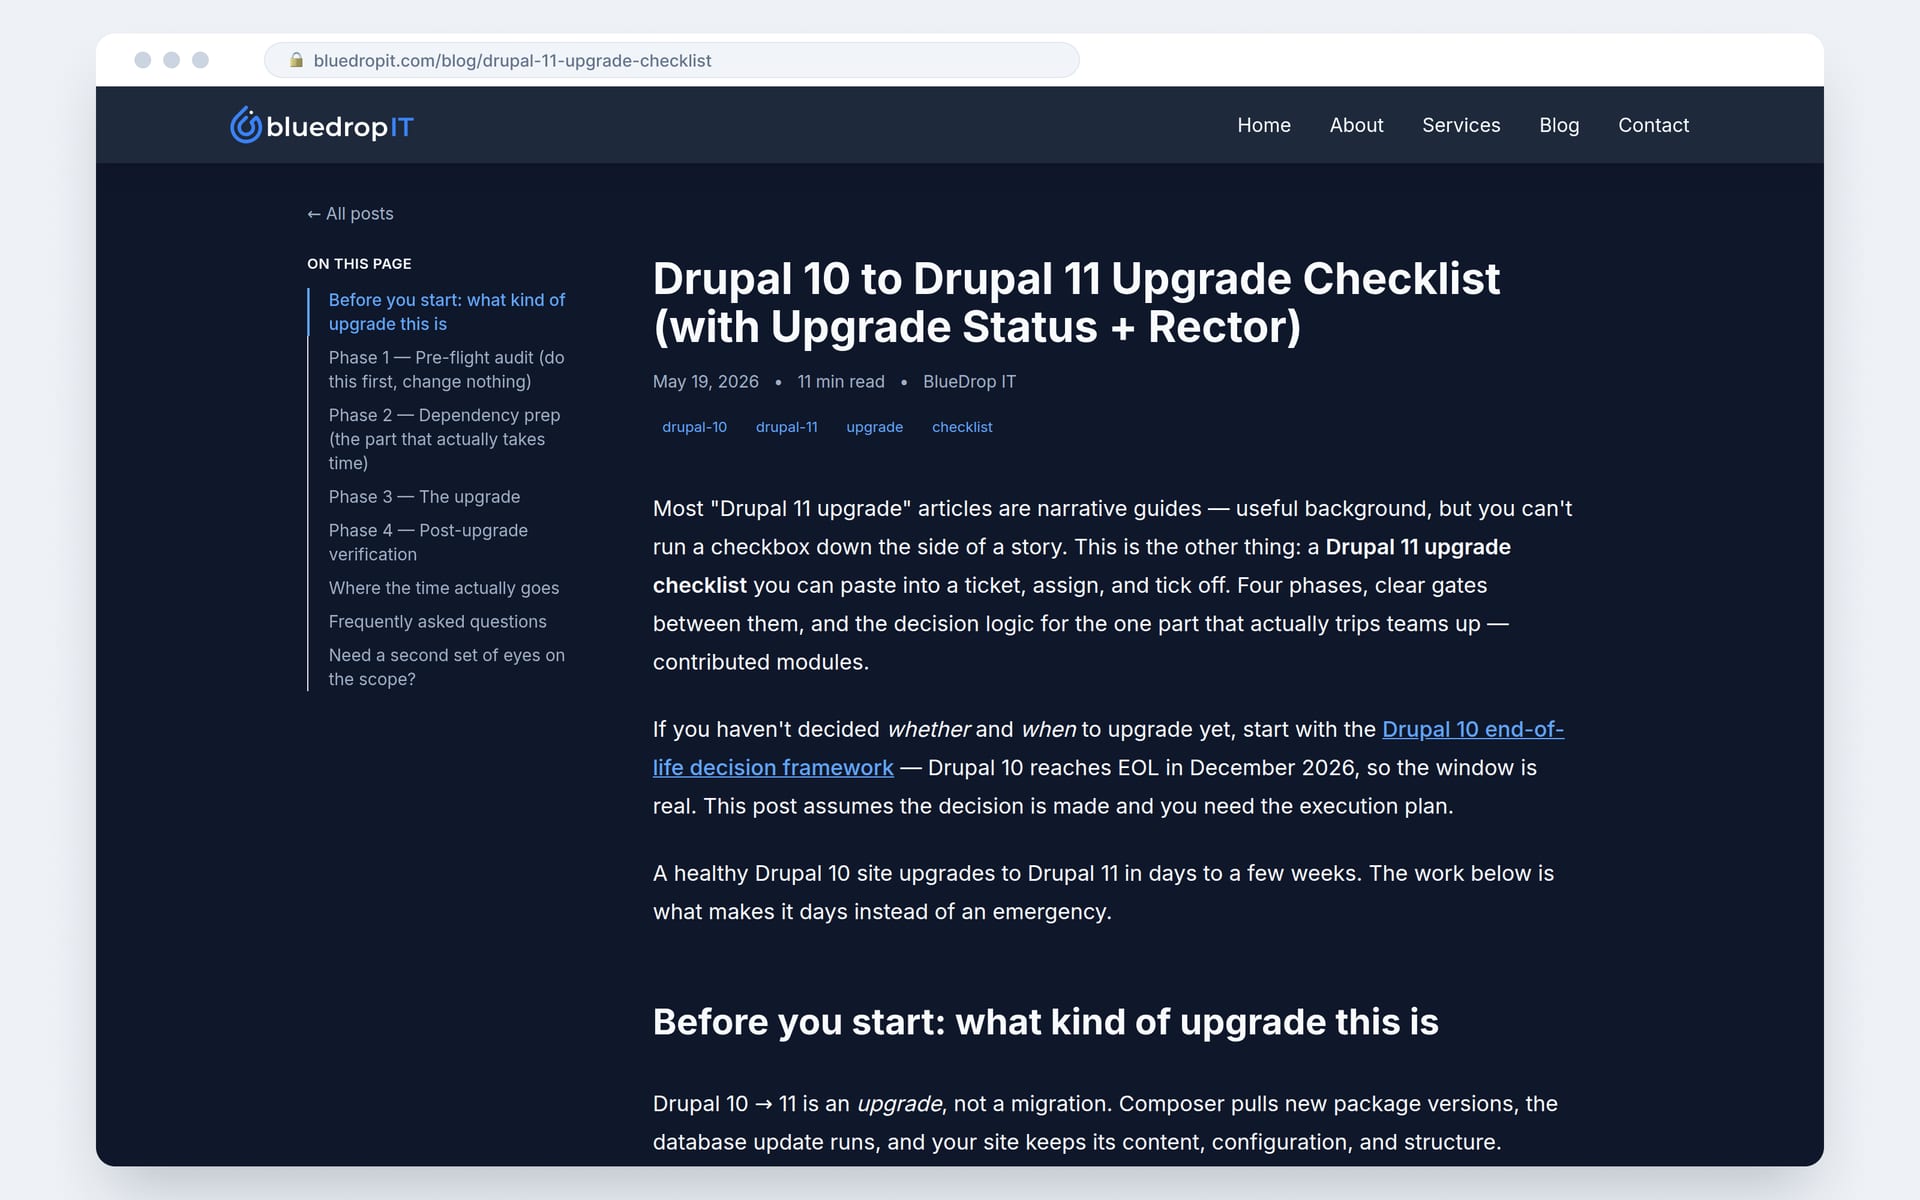
Task: Click the '11 min read' text
Action: tap(841, 382)
